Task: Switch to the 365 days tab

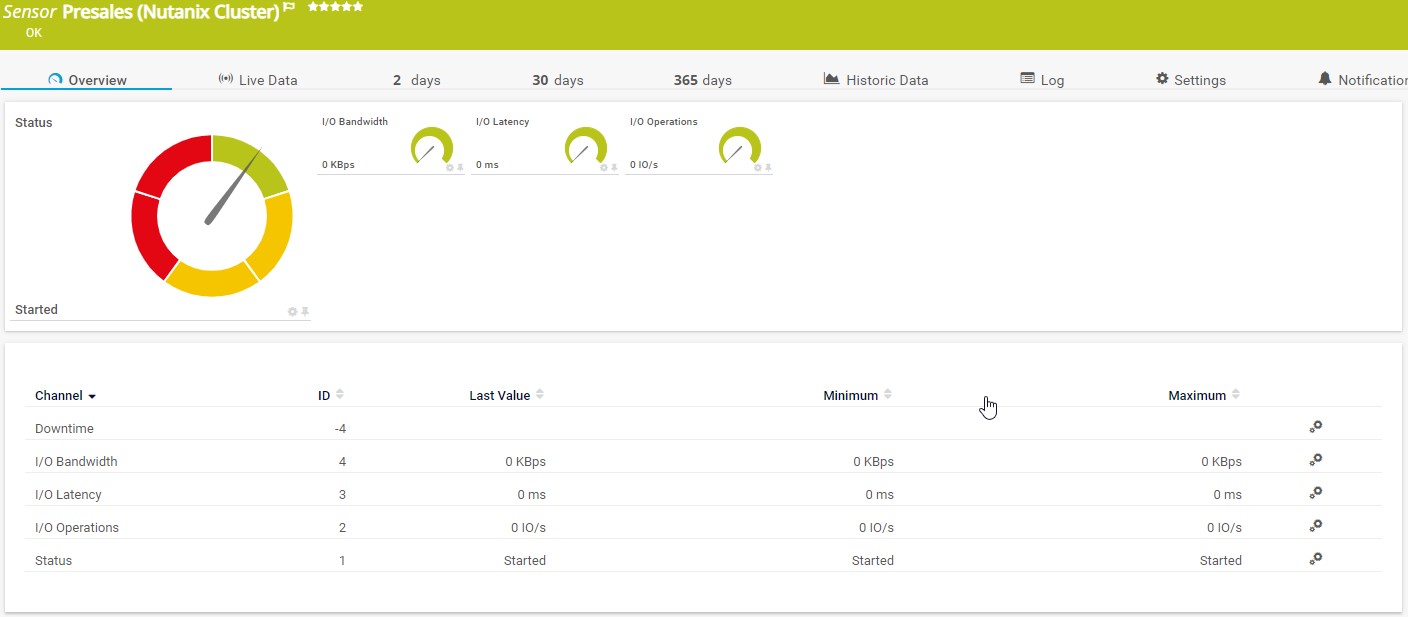Action: (701, 79)
